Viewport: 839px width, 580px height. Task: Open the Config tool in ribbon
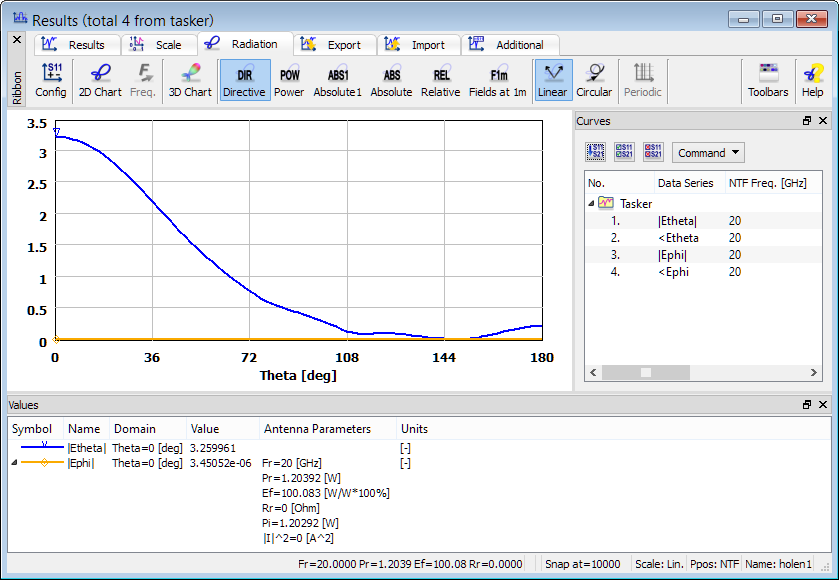[51, 80]
